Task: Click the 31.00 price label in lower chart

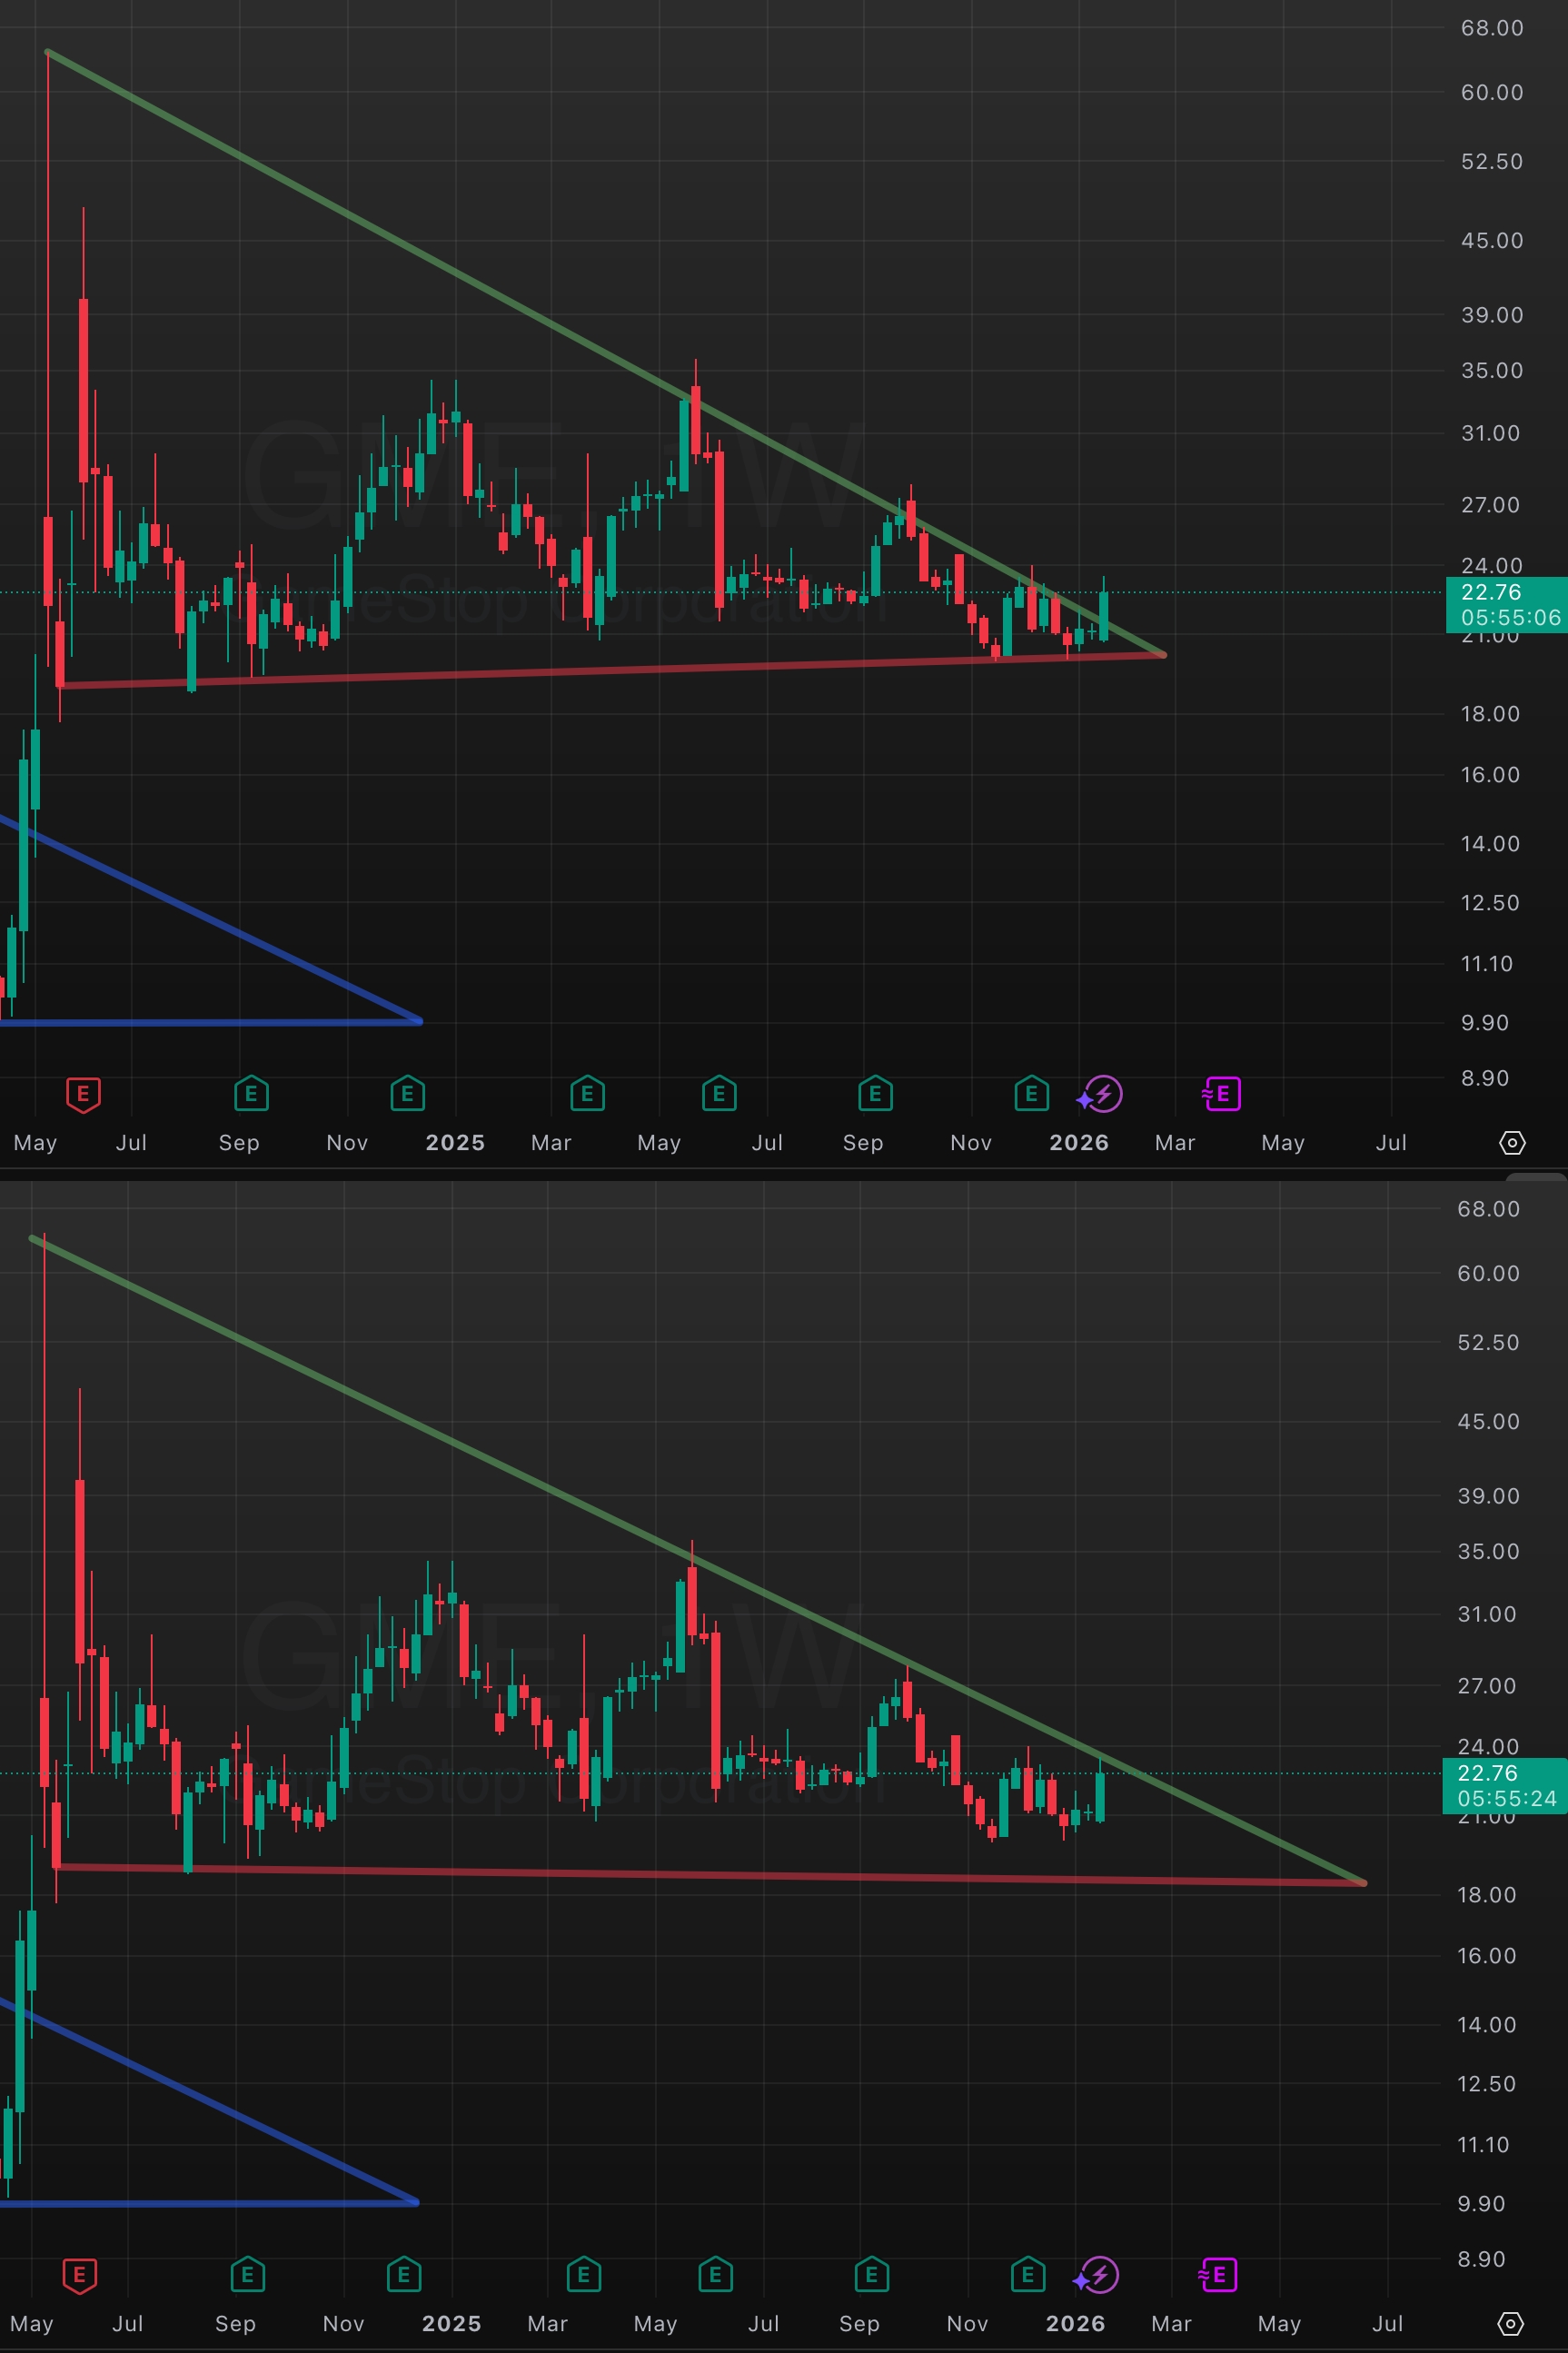Action: (x=1487, y=1615)
